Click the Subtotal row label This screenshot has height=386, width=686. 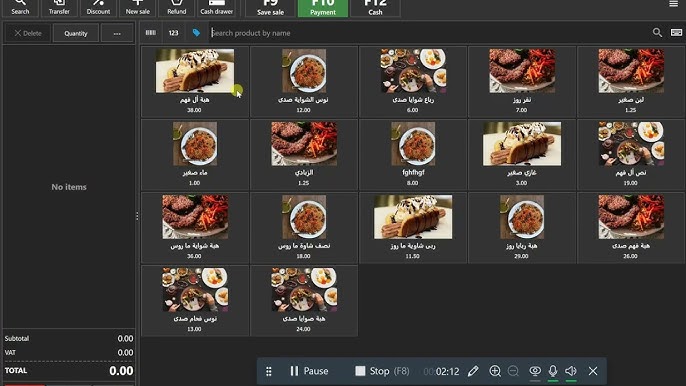pyautogui.click(x=17, y=338)
